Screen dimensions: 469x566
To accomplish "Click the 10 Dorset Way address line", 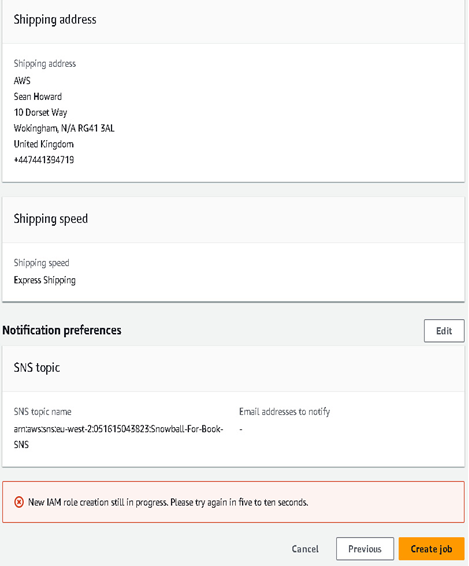I will pyautogui.click(x=40, y=113).
